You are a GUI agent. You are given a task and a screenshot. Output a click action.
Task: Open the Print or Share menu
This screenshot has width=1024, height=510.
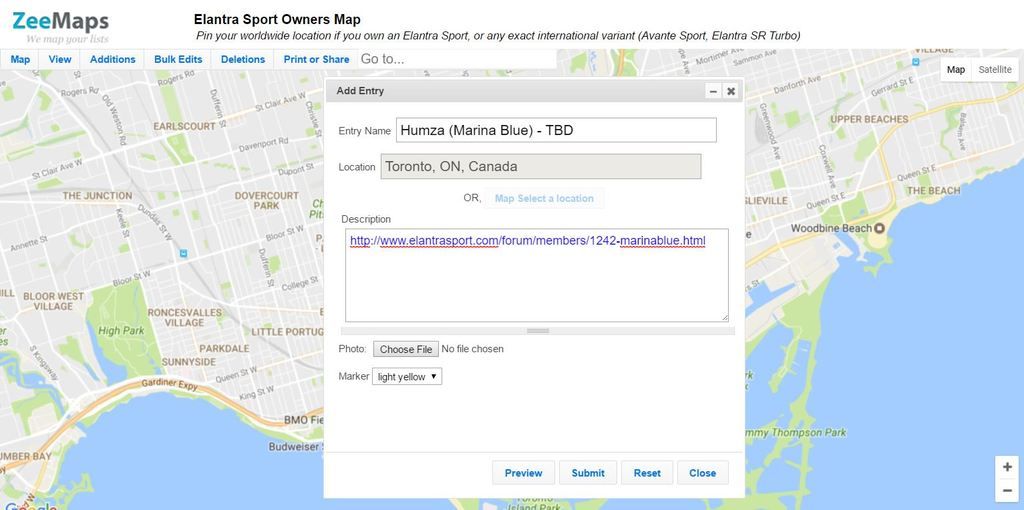coord(316,59)
